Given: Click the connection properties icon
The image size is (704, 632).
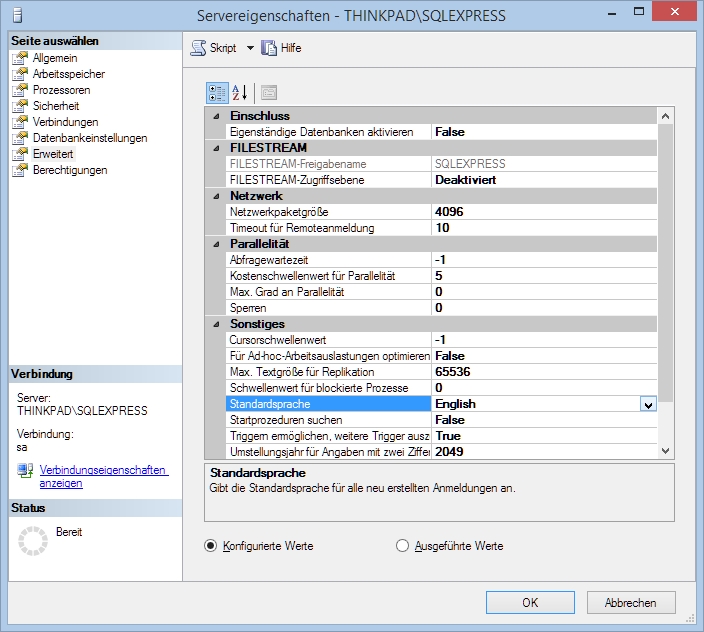Looking at the screenshot, I should [25, 470].
